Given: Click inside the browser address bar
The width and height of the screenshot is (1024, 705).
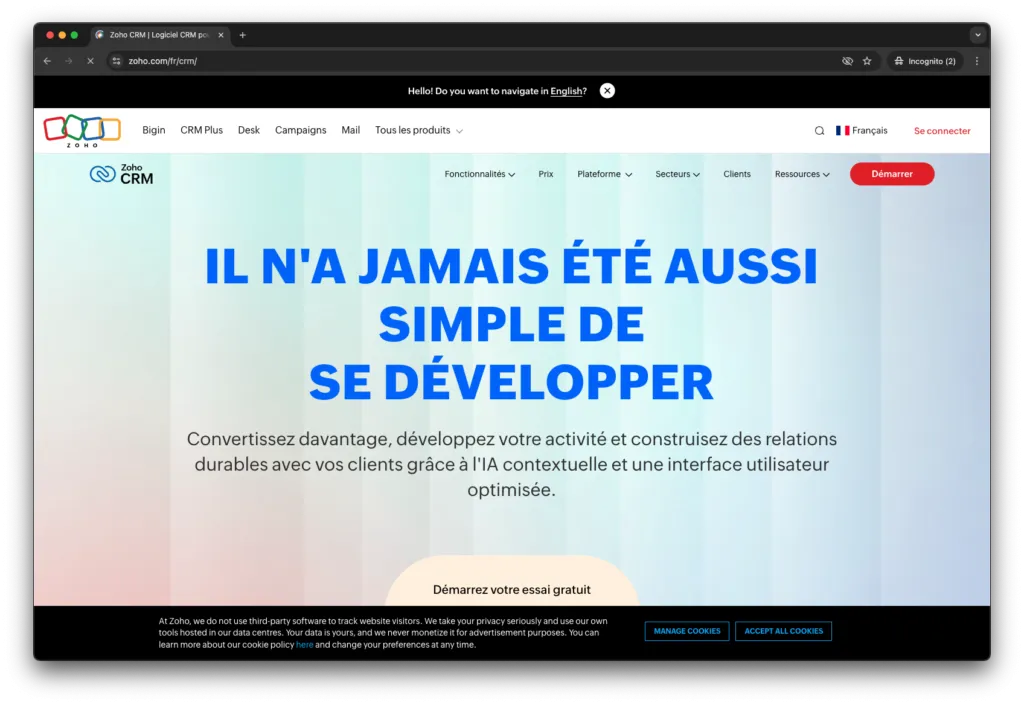Looking at the screenshot, I should coord(300,60).
